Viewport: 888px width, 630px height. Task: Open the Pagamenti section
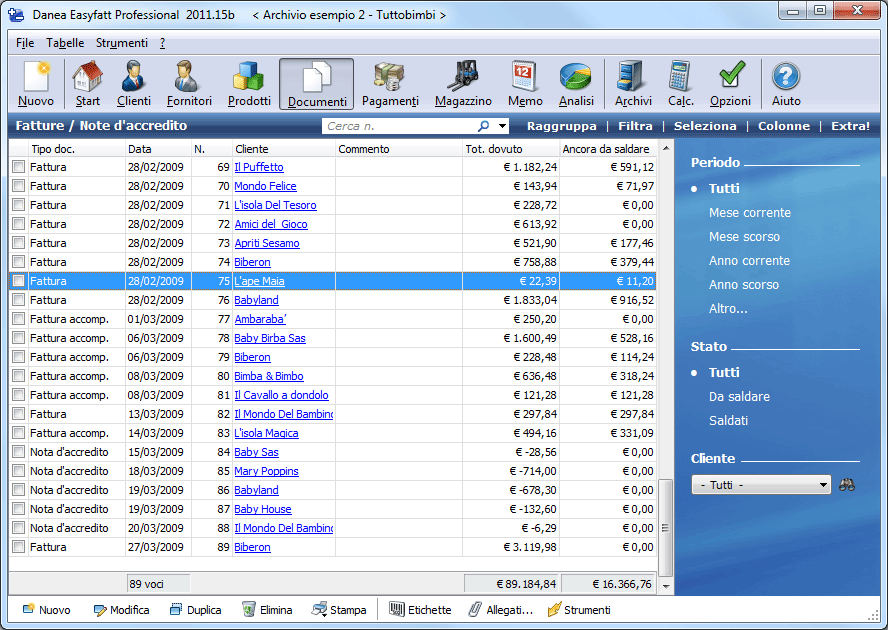[390, 84]
